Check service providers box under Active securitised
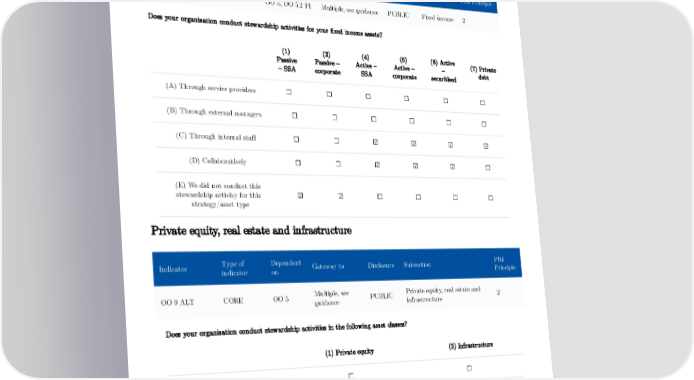 [446, 101]
